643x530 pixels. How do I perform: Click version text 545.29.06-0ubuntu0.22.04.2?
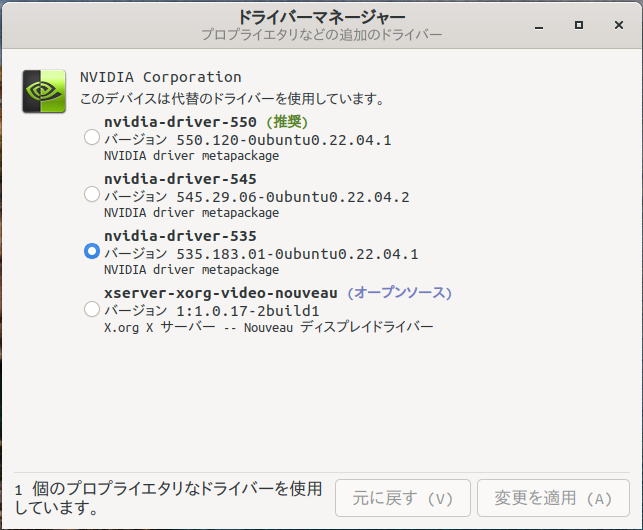click(x=293, y=197)
